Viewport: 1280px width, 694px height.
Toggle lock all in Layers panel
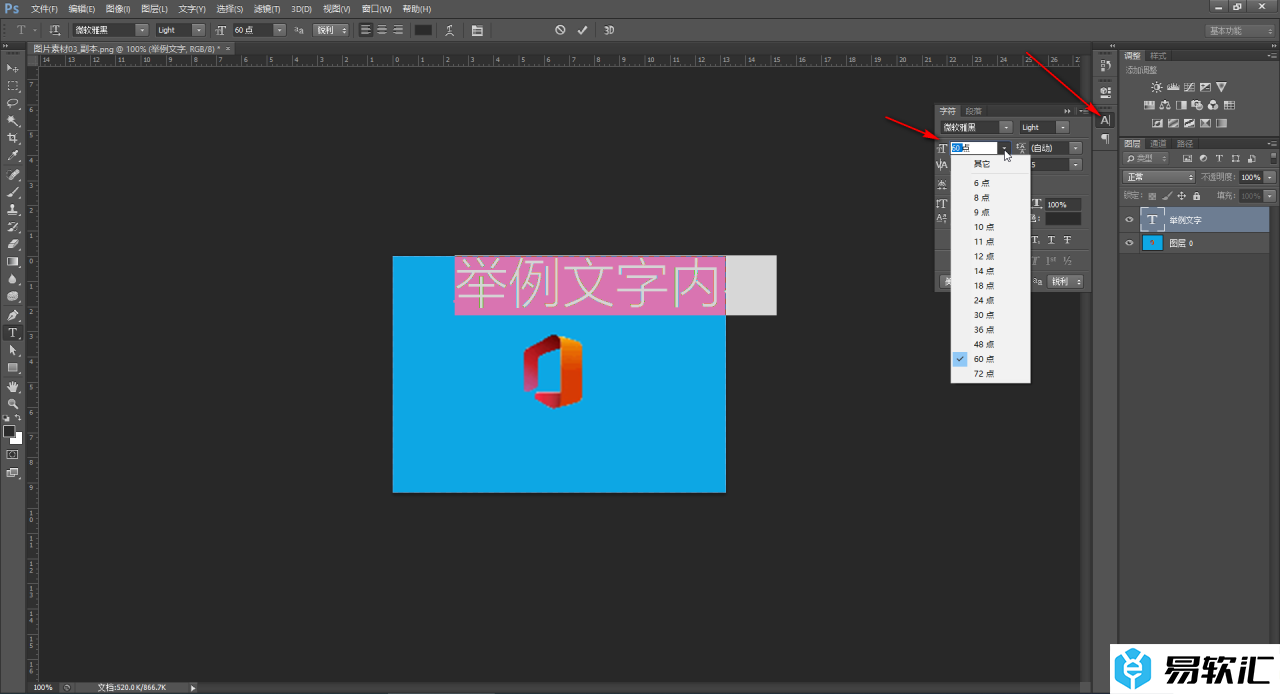(x=1196, y=196)
